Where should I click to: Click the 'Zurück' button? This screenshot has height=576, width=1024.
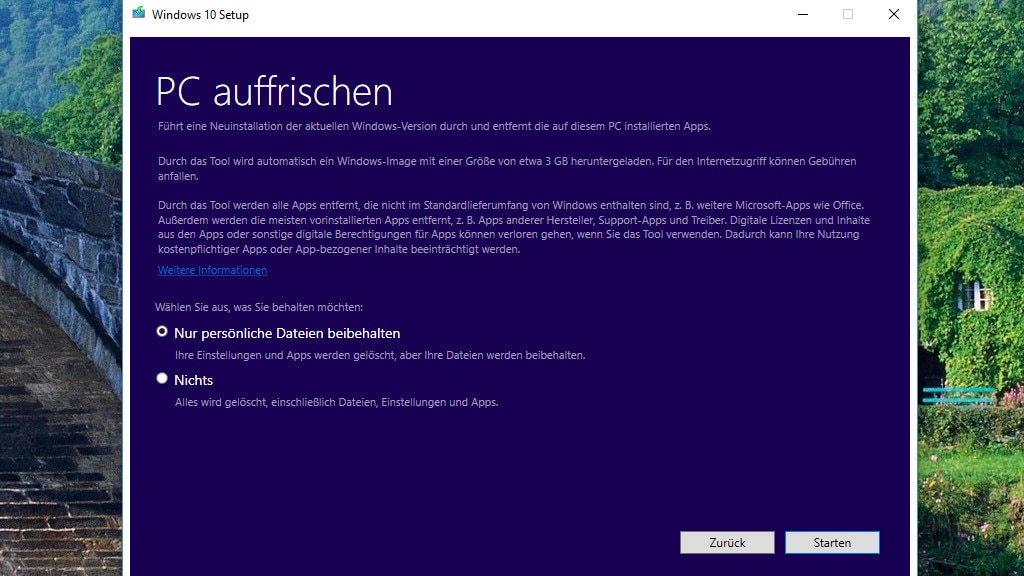(727, 543)
